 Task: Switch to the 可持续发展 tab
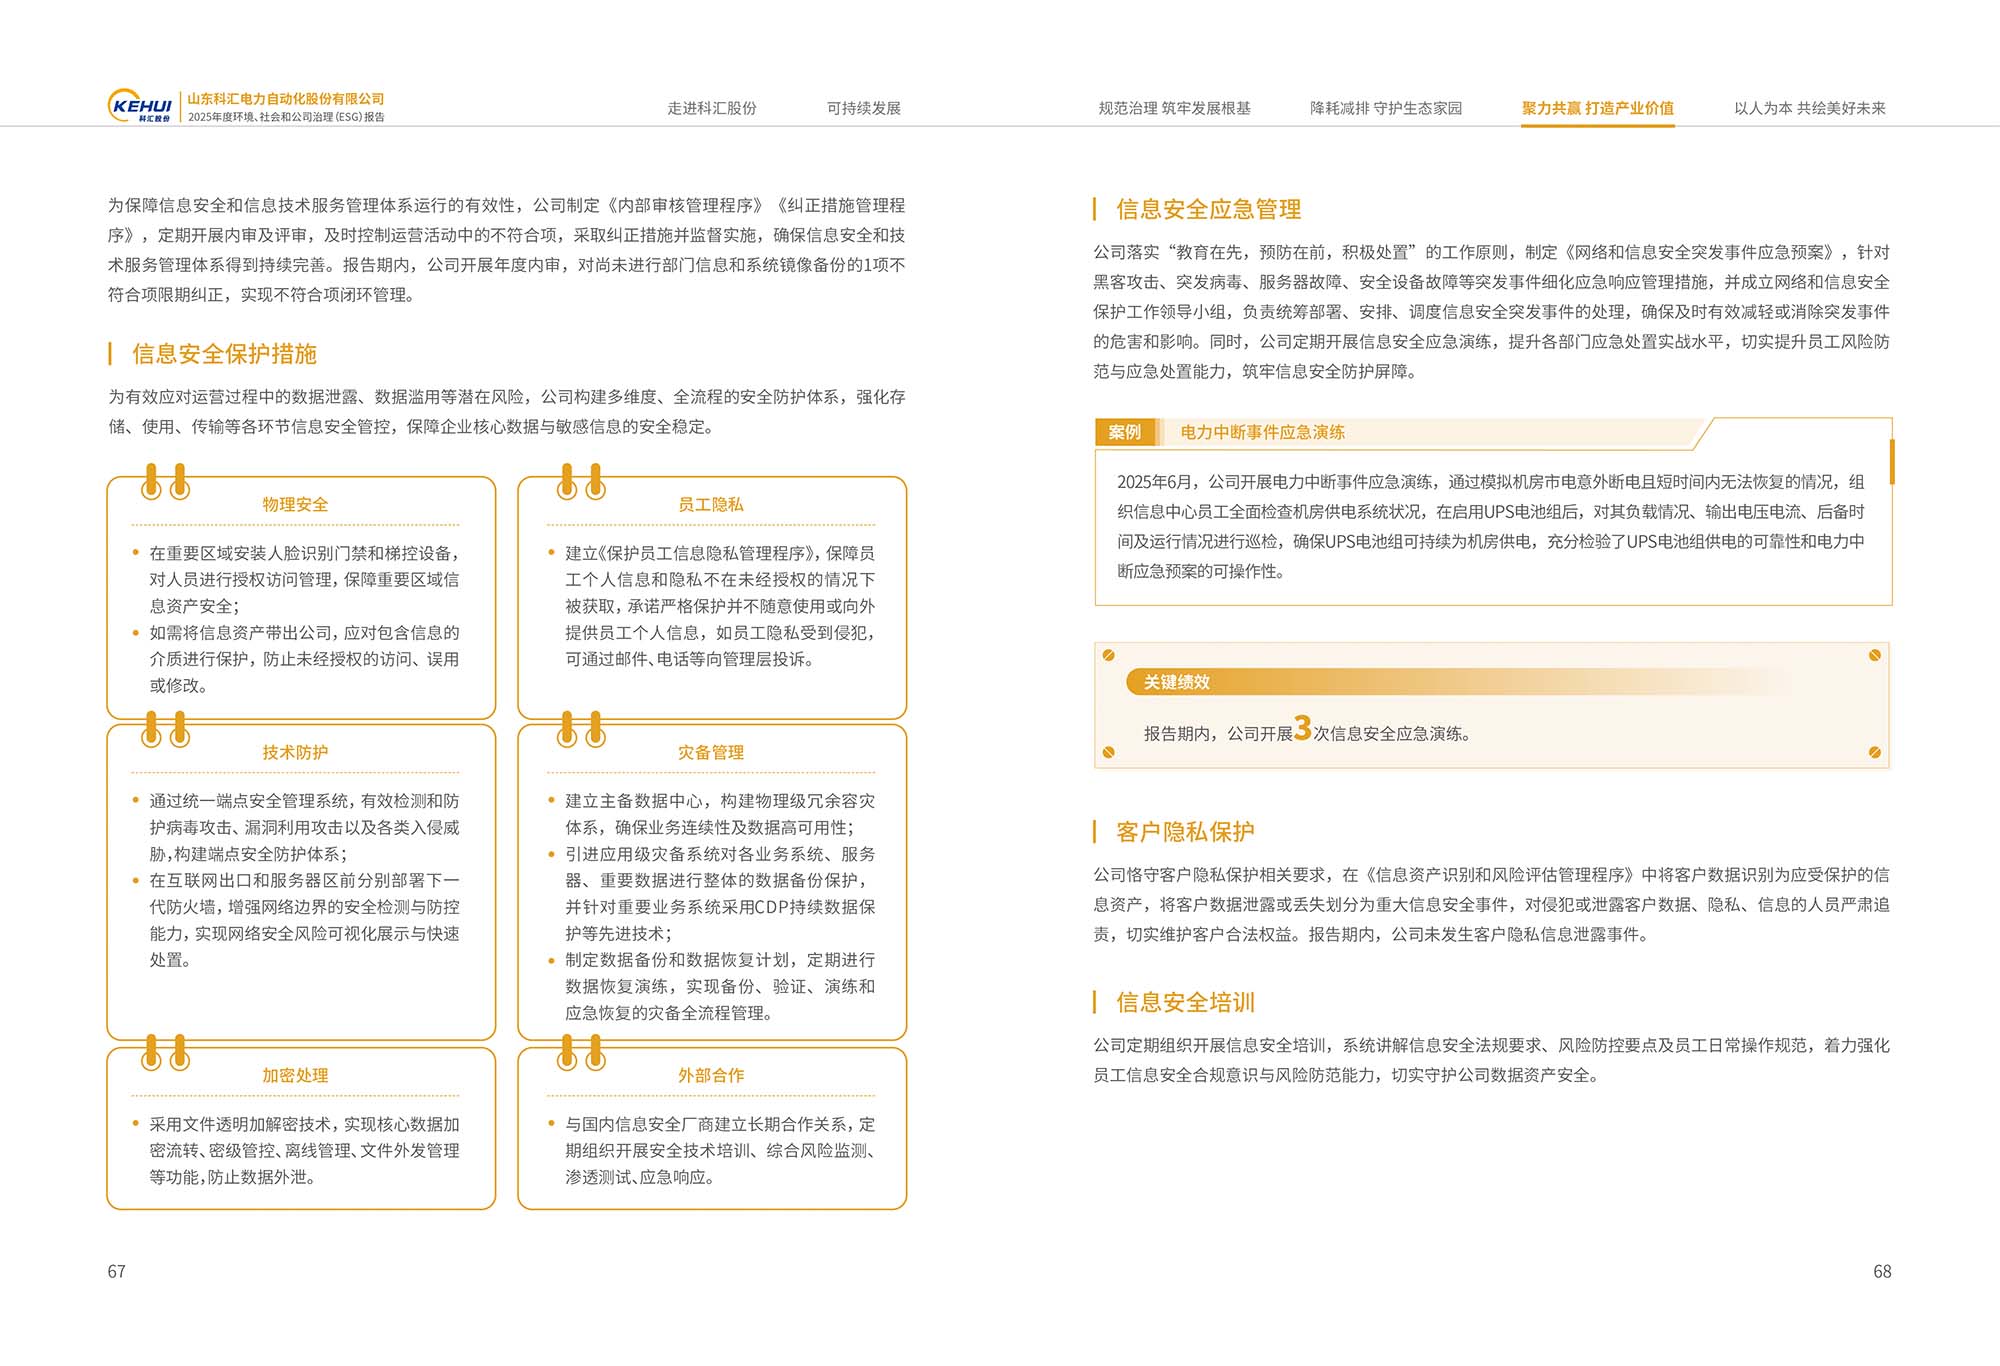[863, 108]
